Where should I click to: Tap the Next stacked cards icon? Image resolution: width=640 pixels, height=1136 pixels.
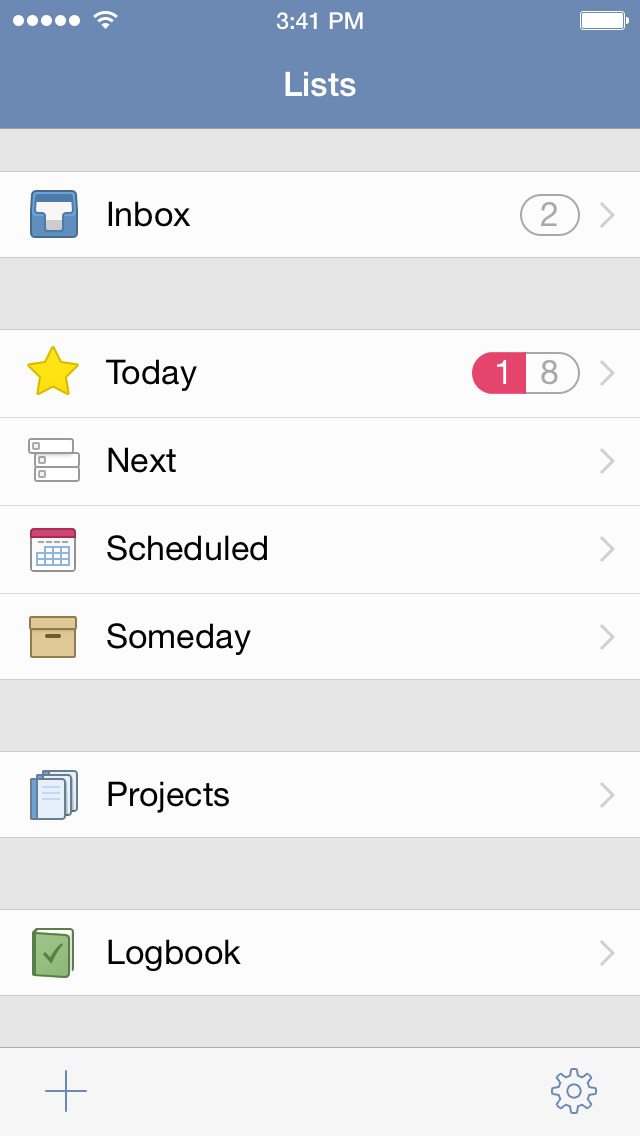tap(54, 460)
